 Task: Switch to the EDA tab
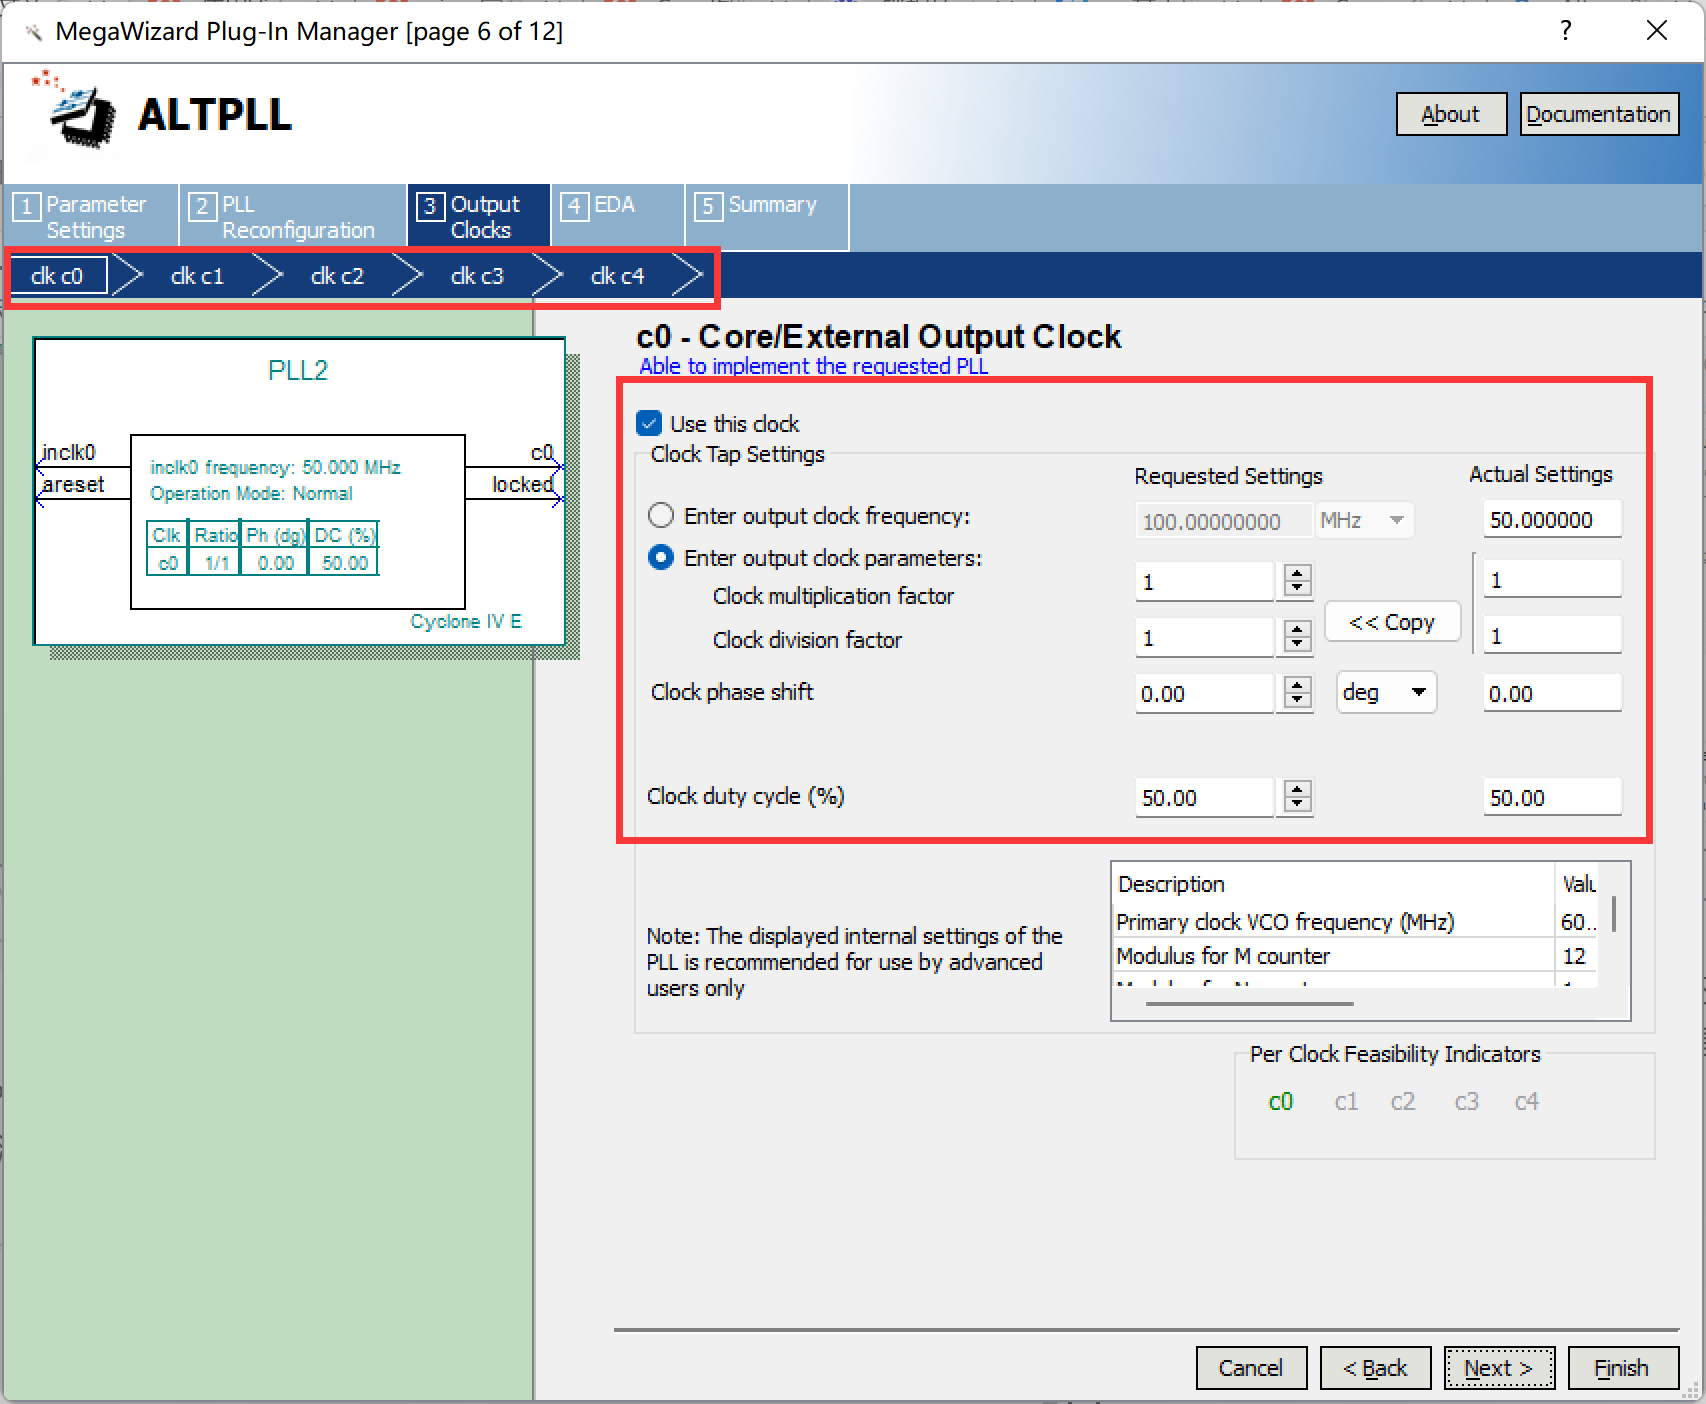pos(617,216)
